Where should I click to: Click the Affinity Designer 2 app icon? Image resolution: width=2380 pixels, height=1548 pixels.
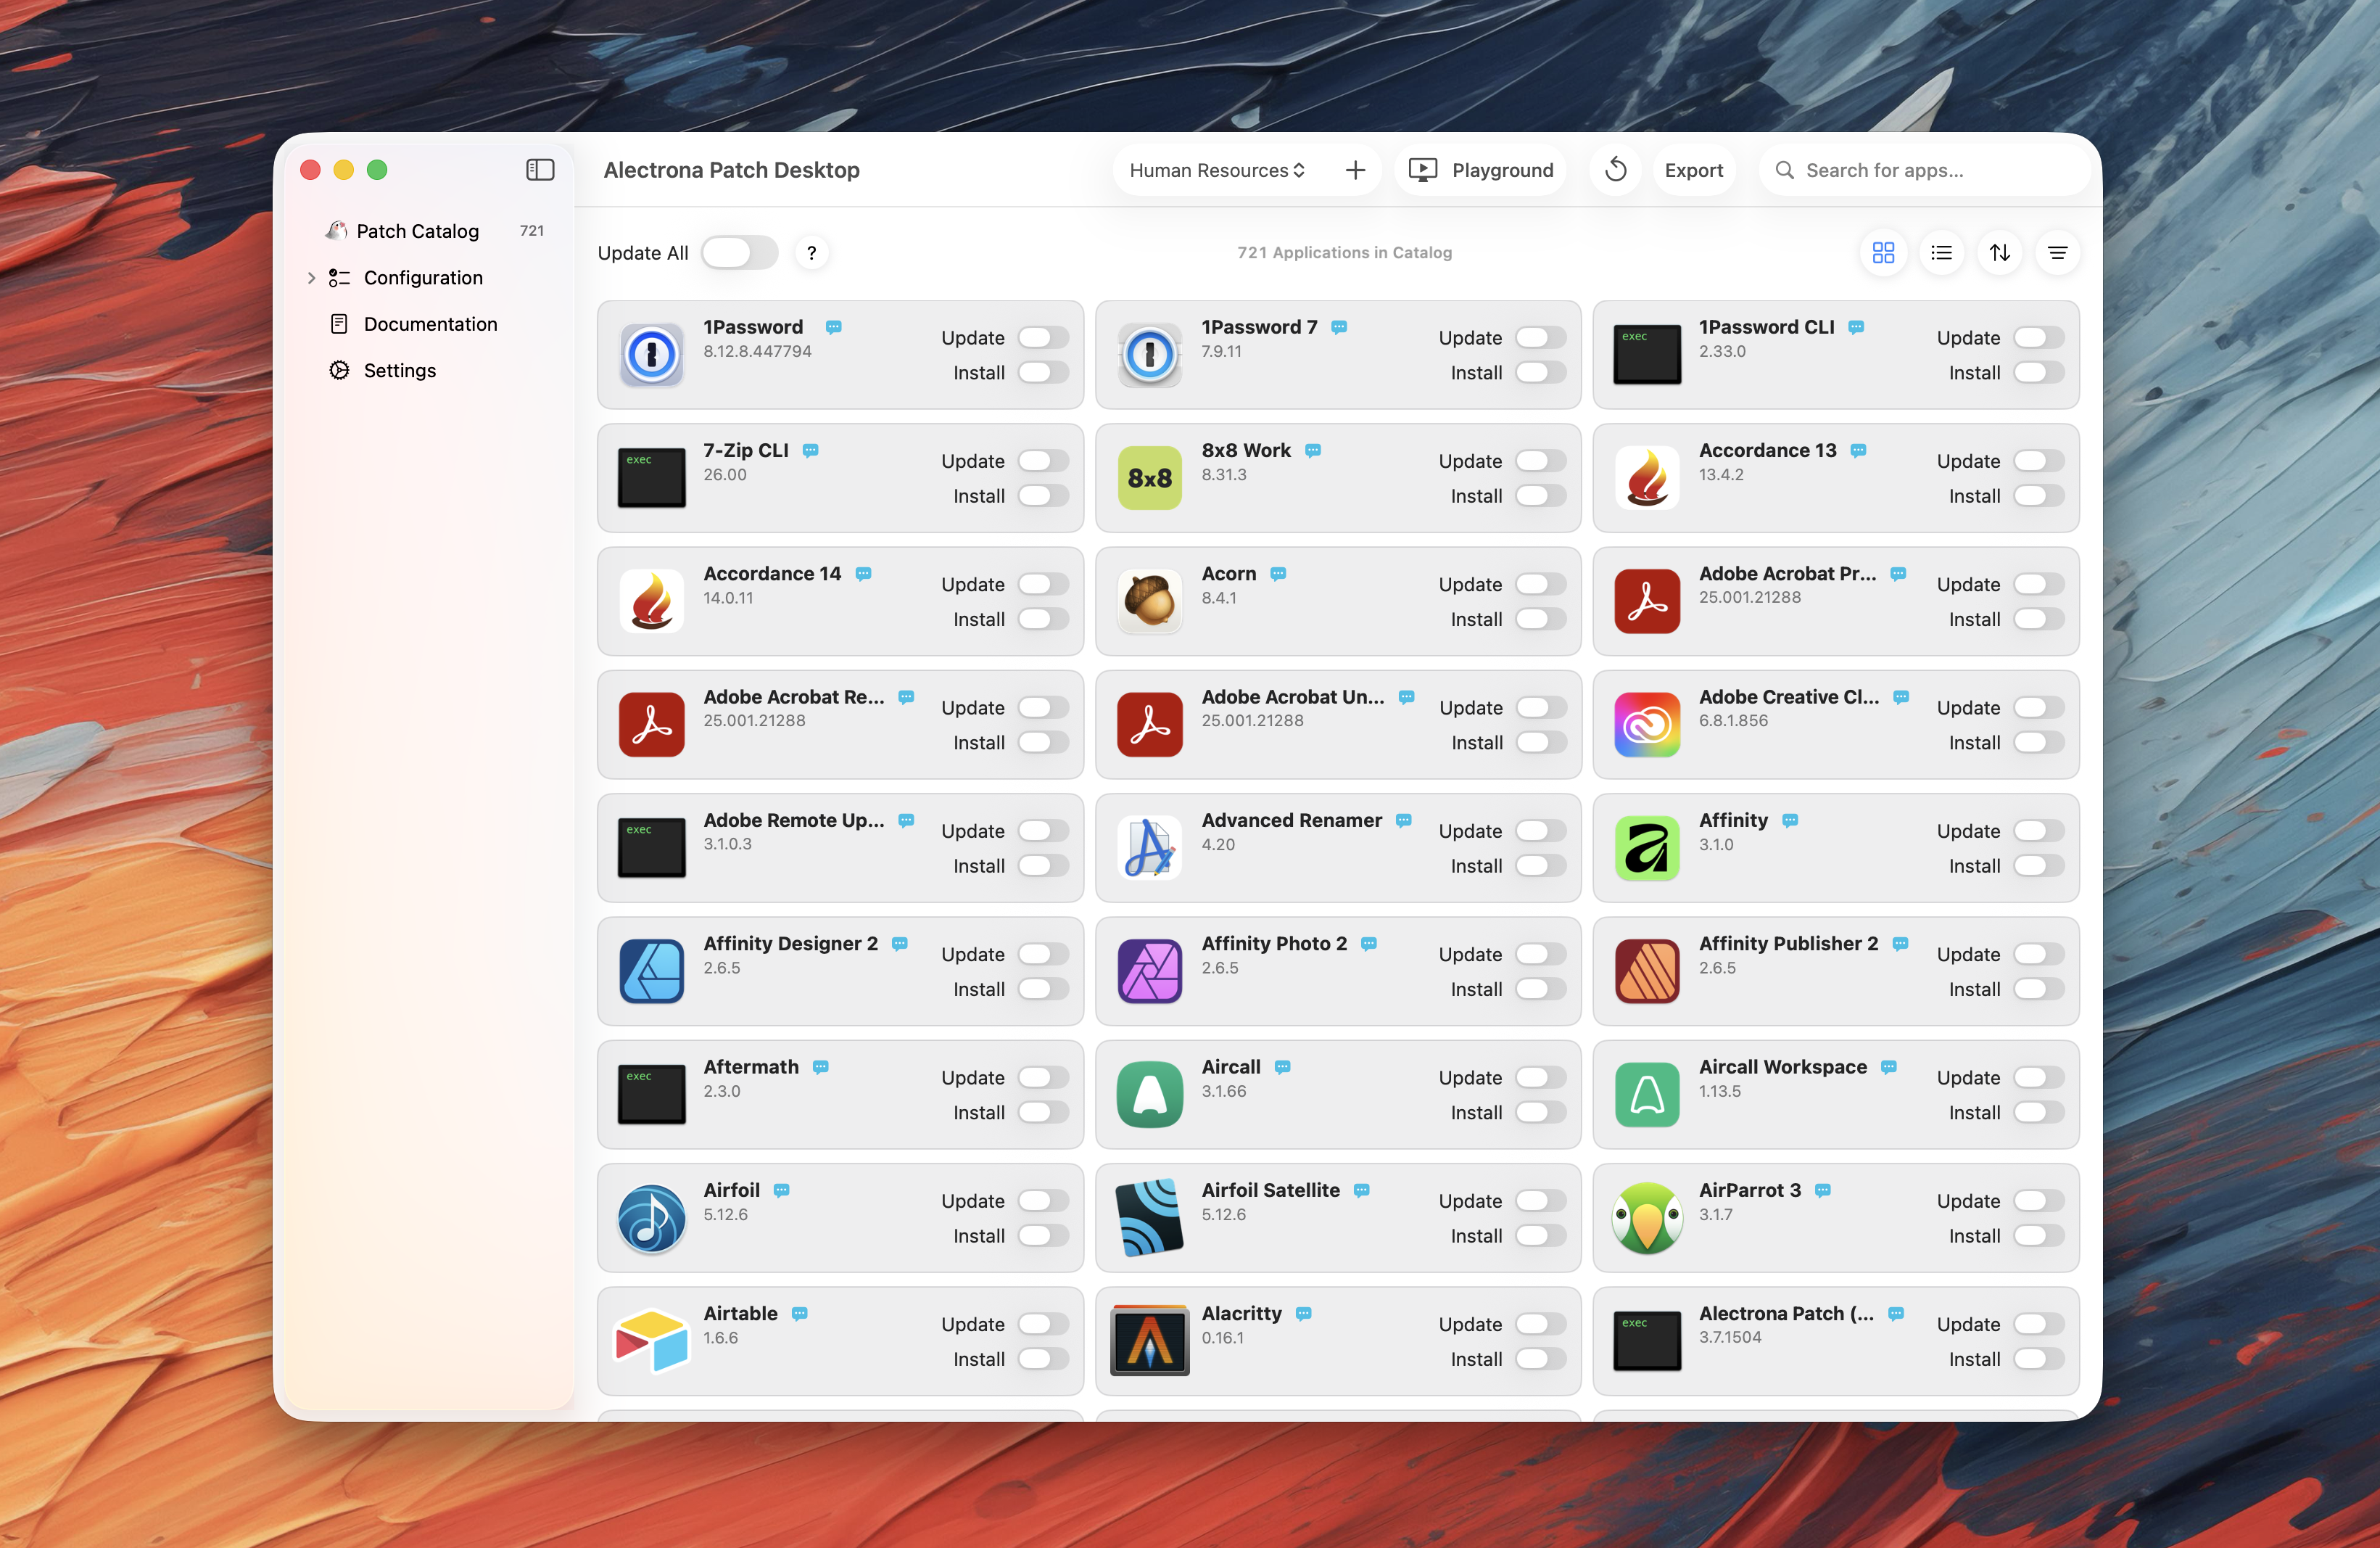[651, 971]
